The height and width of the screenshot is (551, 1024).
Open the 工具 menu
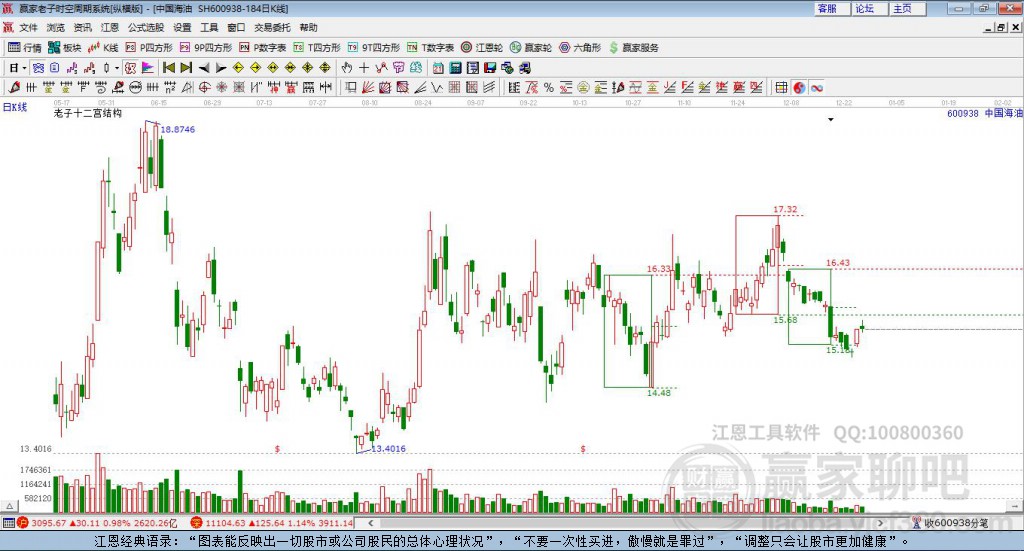click(209, 27)
